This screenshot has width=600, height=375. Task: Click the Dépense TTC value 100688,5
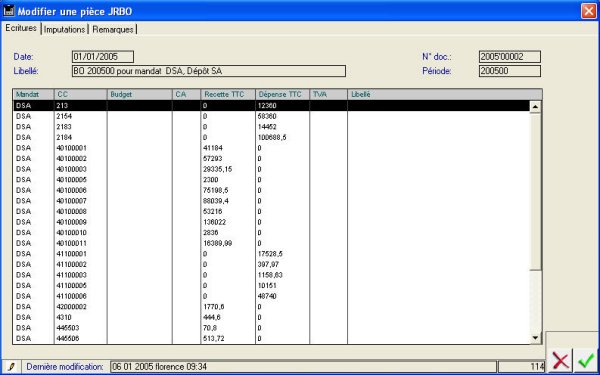(x=272, y=137)
